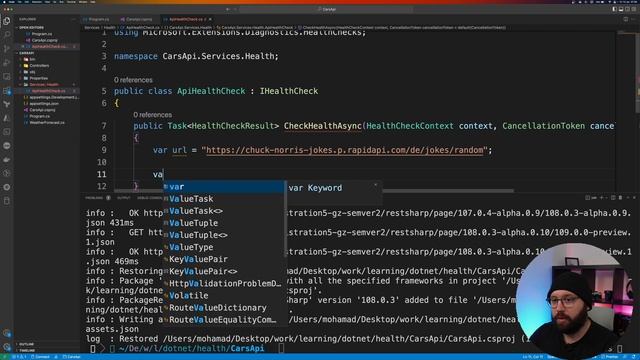
Task: Click the split editor icon at top right
Action: [626, 19]
